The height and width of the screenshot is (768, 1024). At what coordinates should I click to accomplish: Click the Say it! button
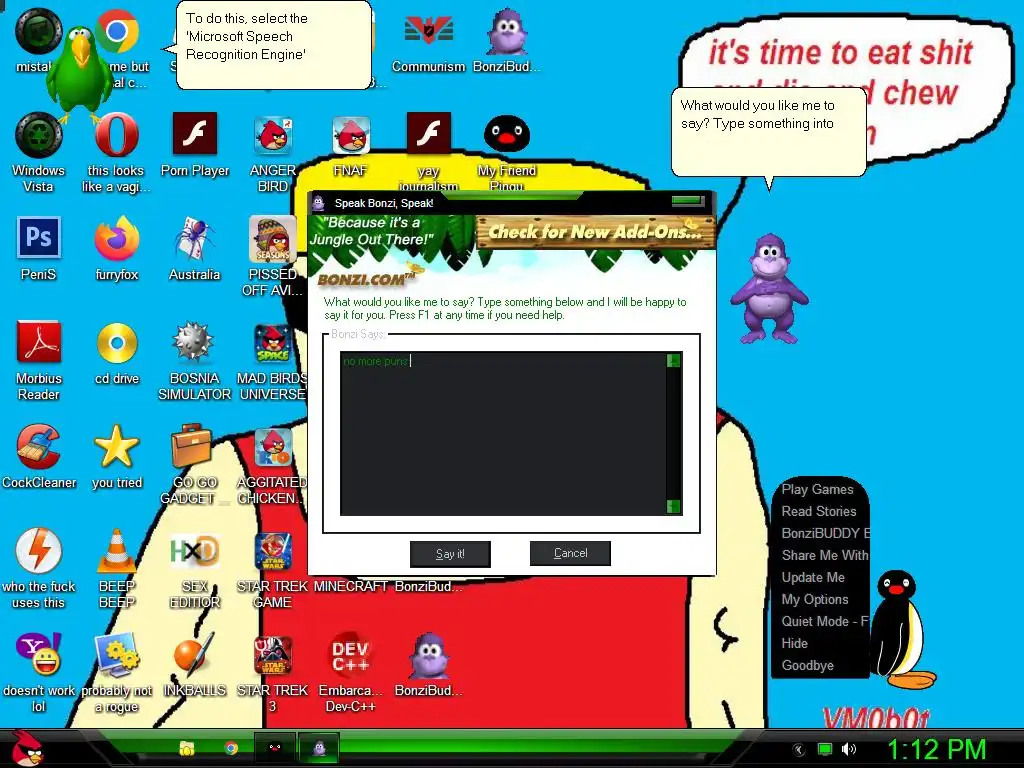450,554
